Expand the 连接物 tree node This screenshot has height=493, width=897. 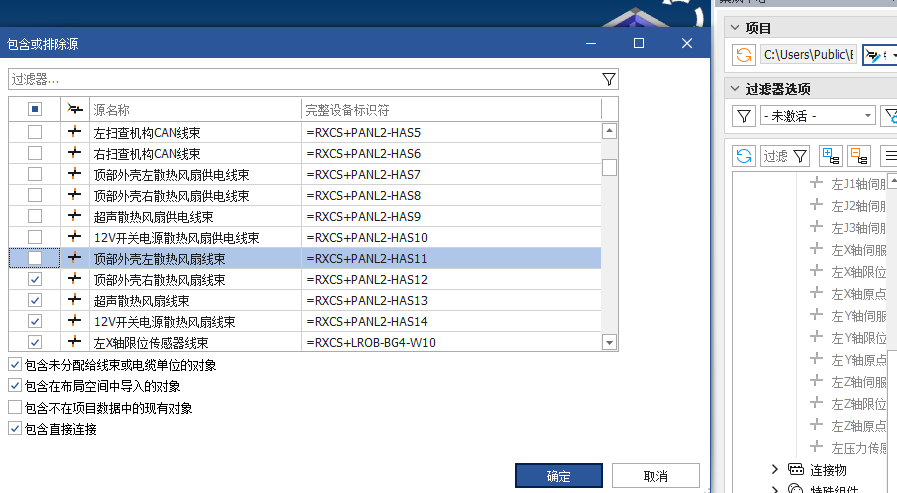775,470
